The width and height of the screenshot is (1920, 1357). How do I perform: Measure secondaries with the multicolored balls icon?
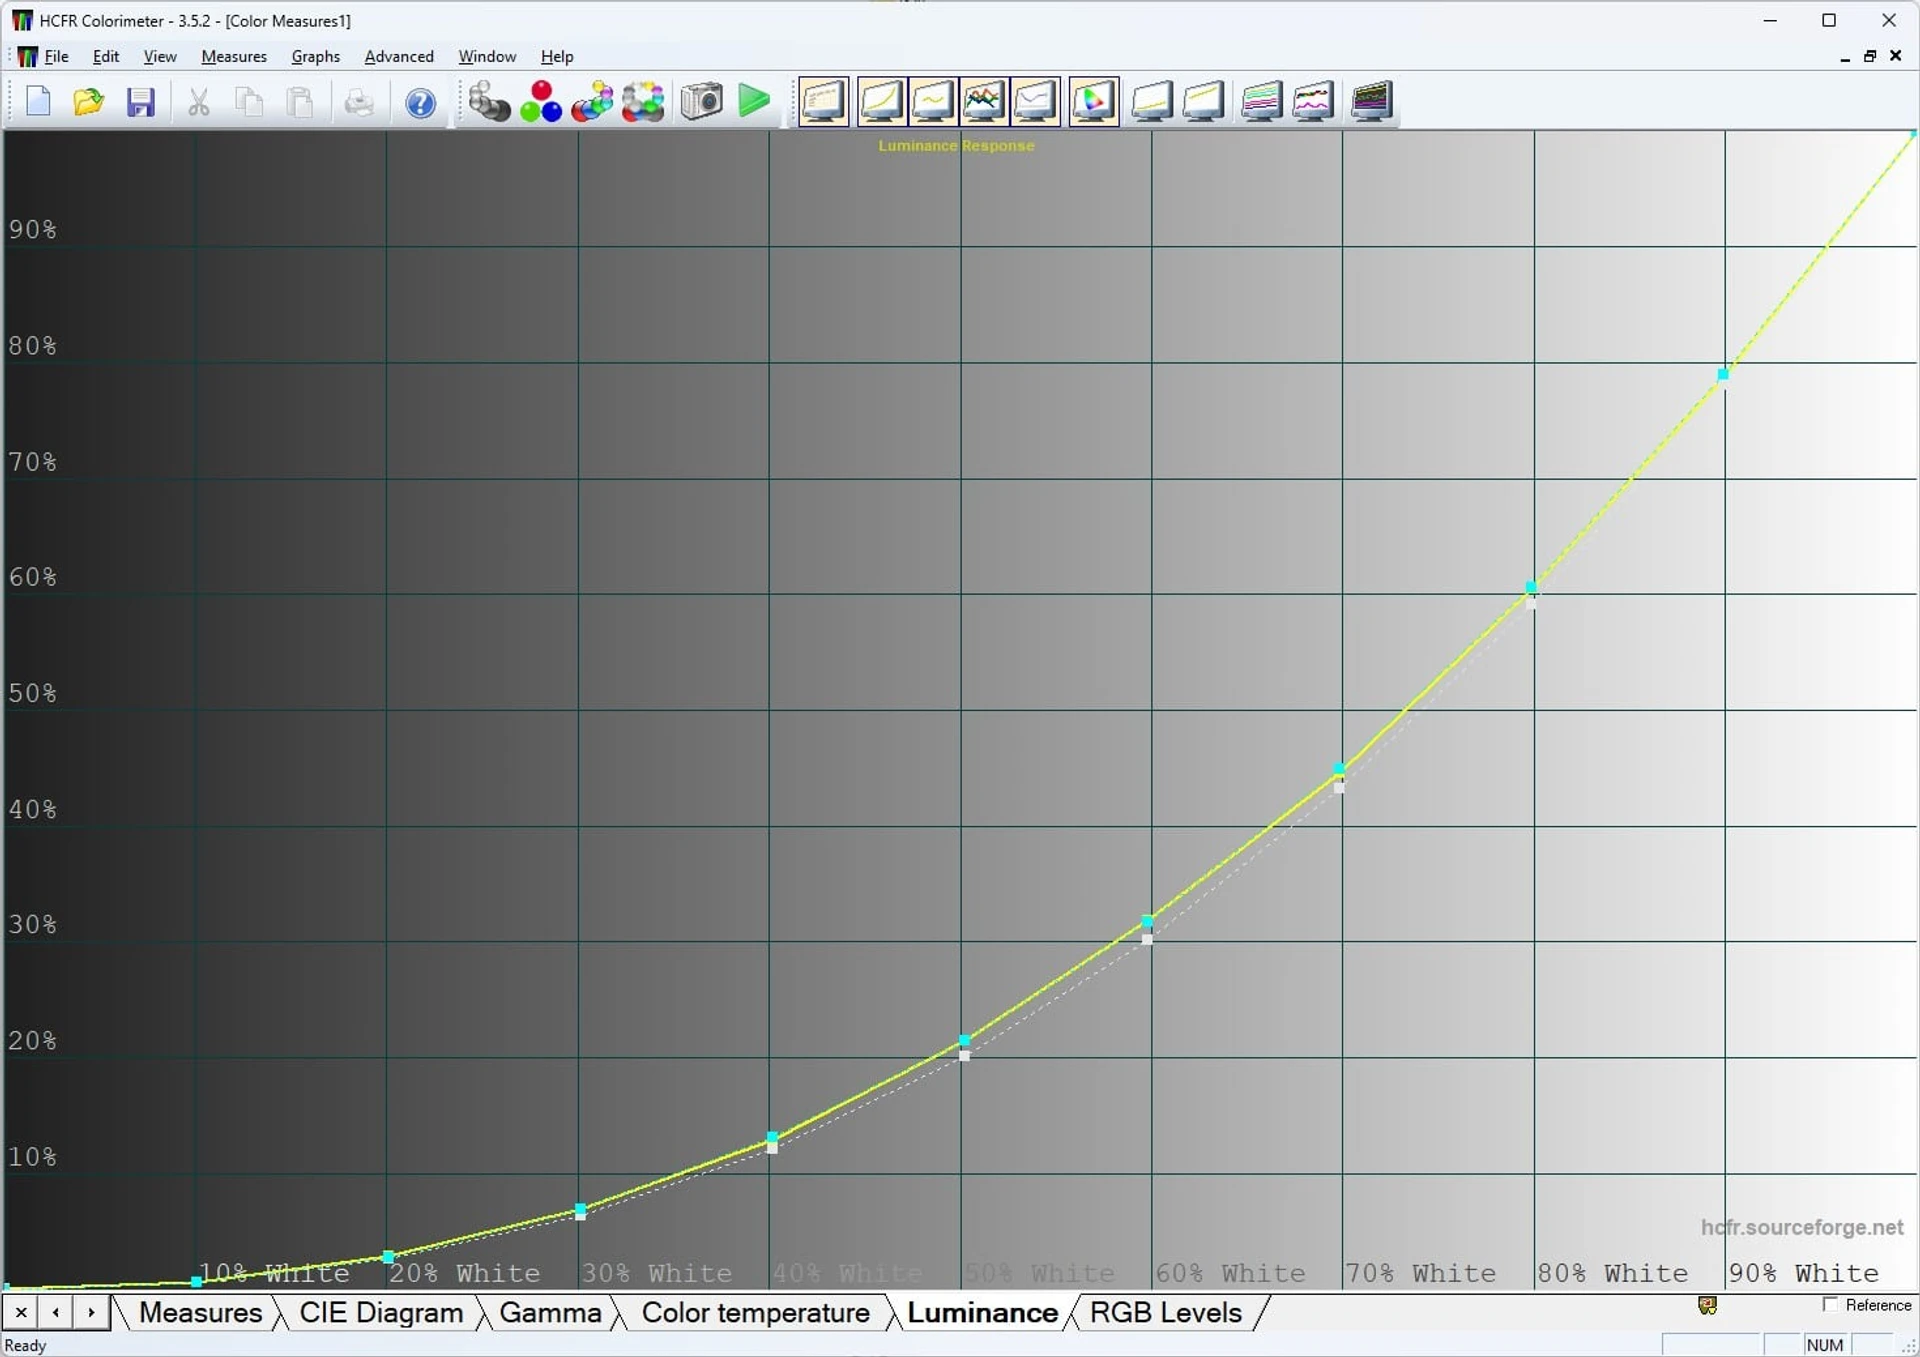click(x=592, y=101)
